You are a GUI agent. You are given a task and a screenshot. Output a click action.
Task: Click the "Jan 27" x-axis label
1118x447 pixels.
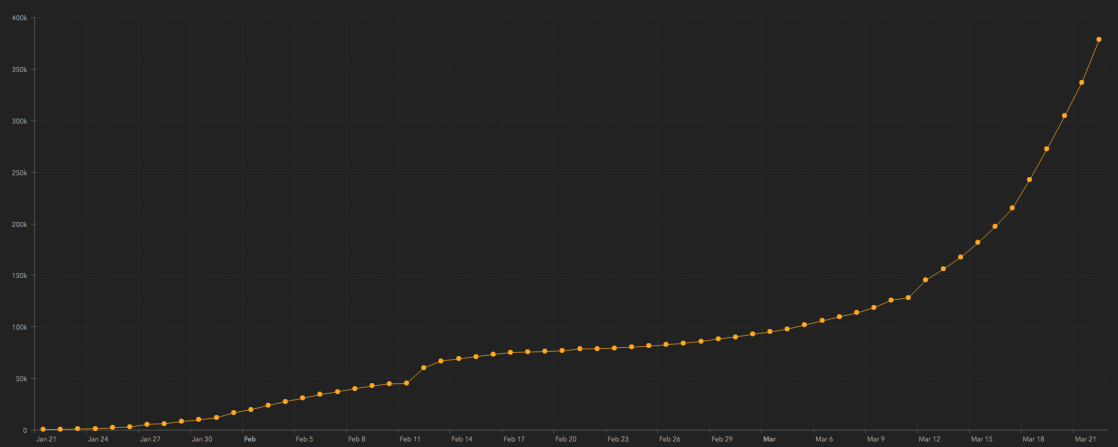[x=150, y=439]
